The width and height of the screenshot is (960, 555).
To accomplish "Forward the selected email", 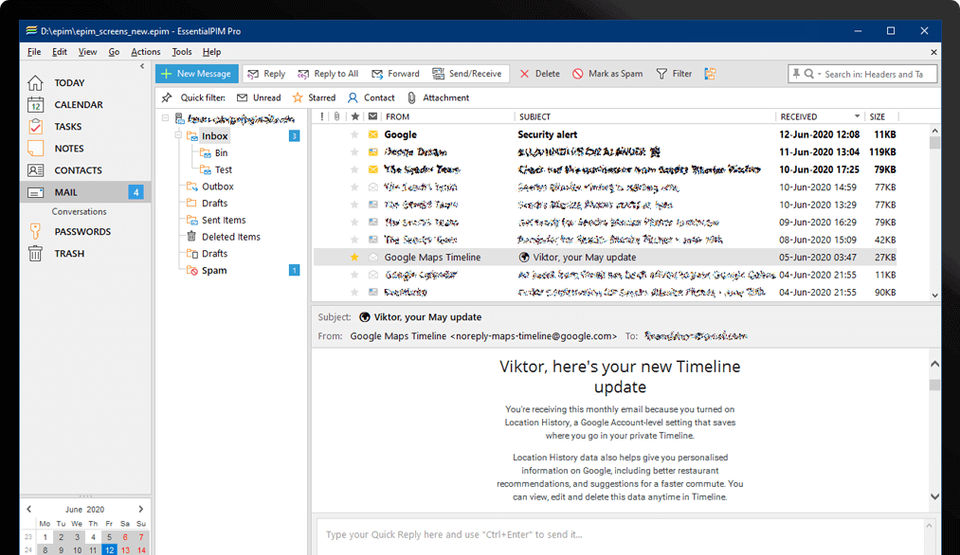I will [396, 74].
